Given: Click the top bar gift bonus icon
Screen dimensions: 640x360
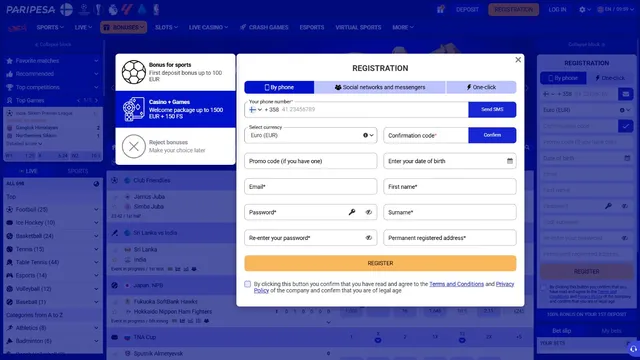Looking at the screenshot, I should 440,9.
